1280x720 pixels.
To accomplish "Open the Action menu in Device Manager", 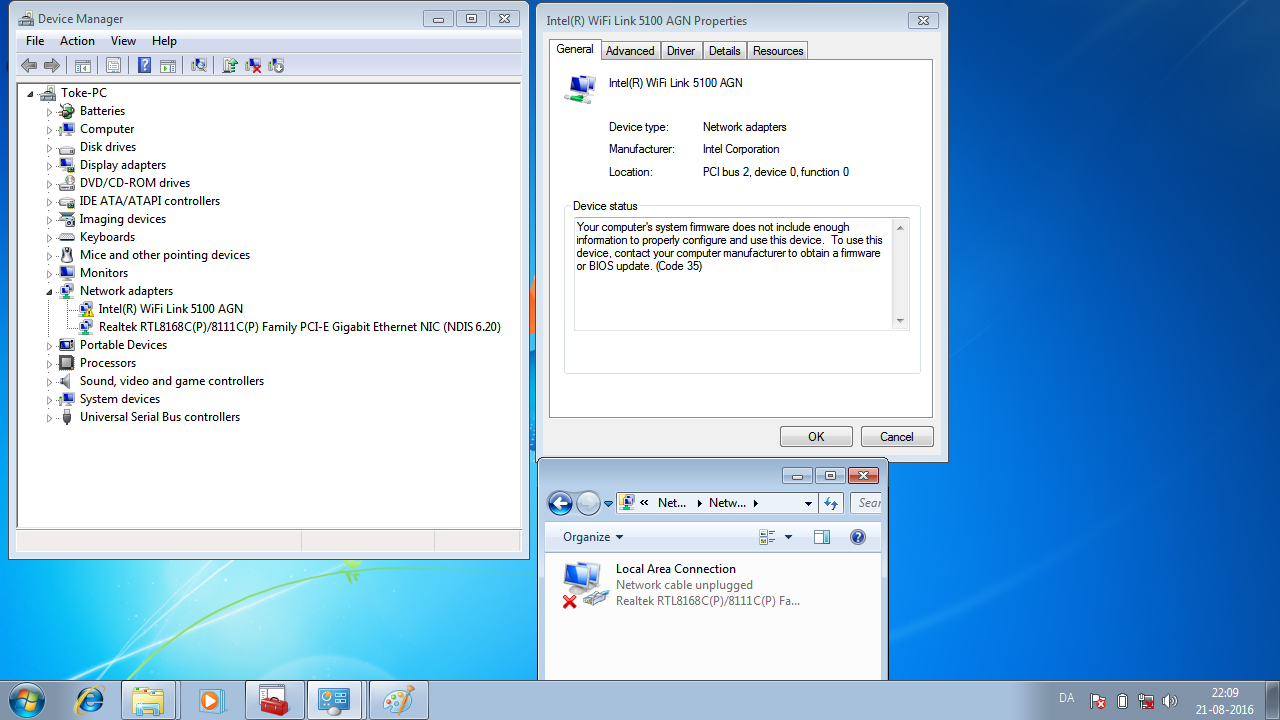I will pos(77,41).
